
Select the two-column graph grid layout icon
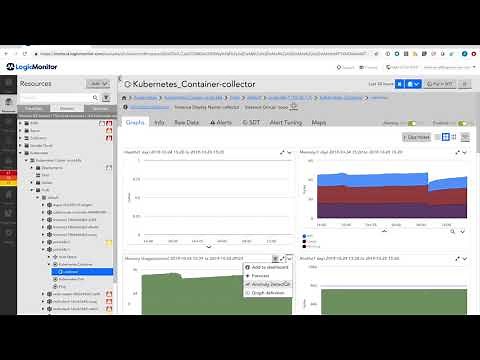pos(446,137)
